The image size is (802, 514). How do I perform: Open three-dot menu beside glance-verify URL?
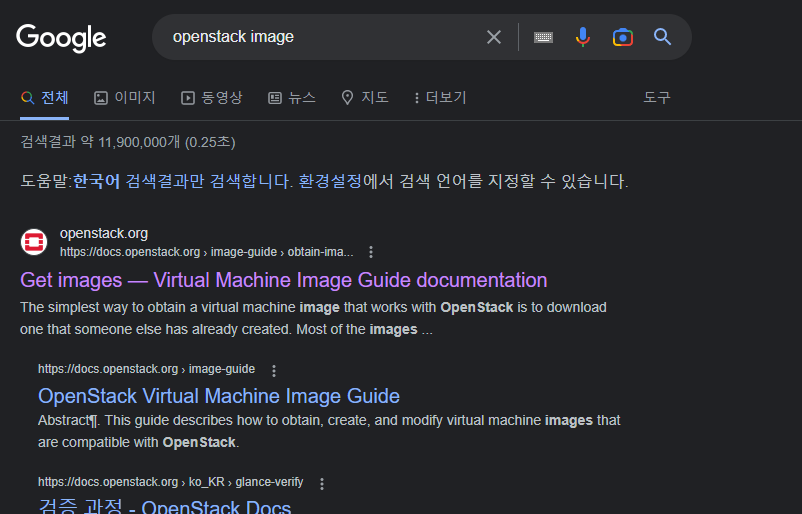click(322, 483)
